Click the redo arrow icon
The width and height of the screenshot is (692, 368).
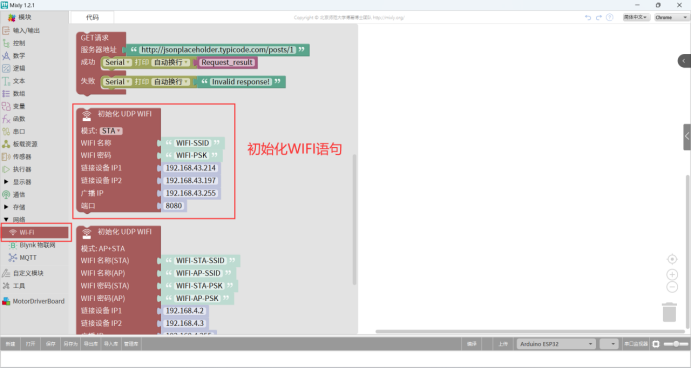click(x=599, y=17)
